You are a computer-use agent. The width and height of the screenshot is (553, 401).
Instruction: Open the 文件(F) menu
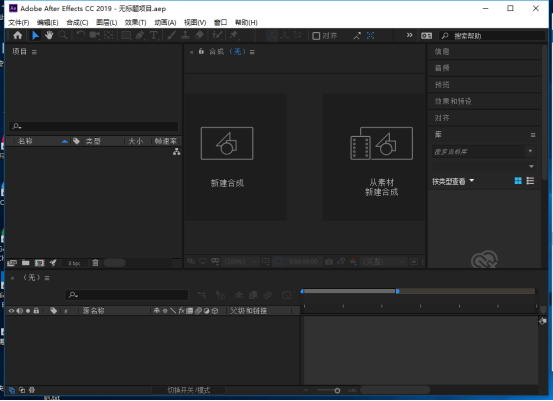19,23
